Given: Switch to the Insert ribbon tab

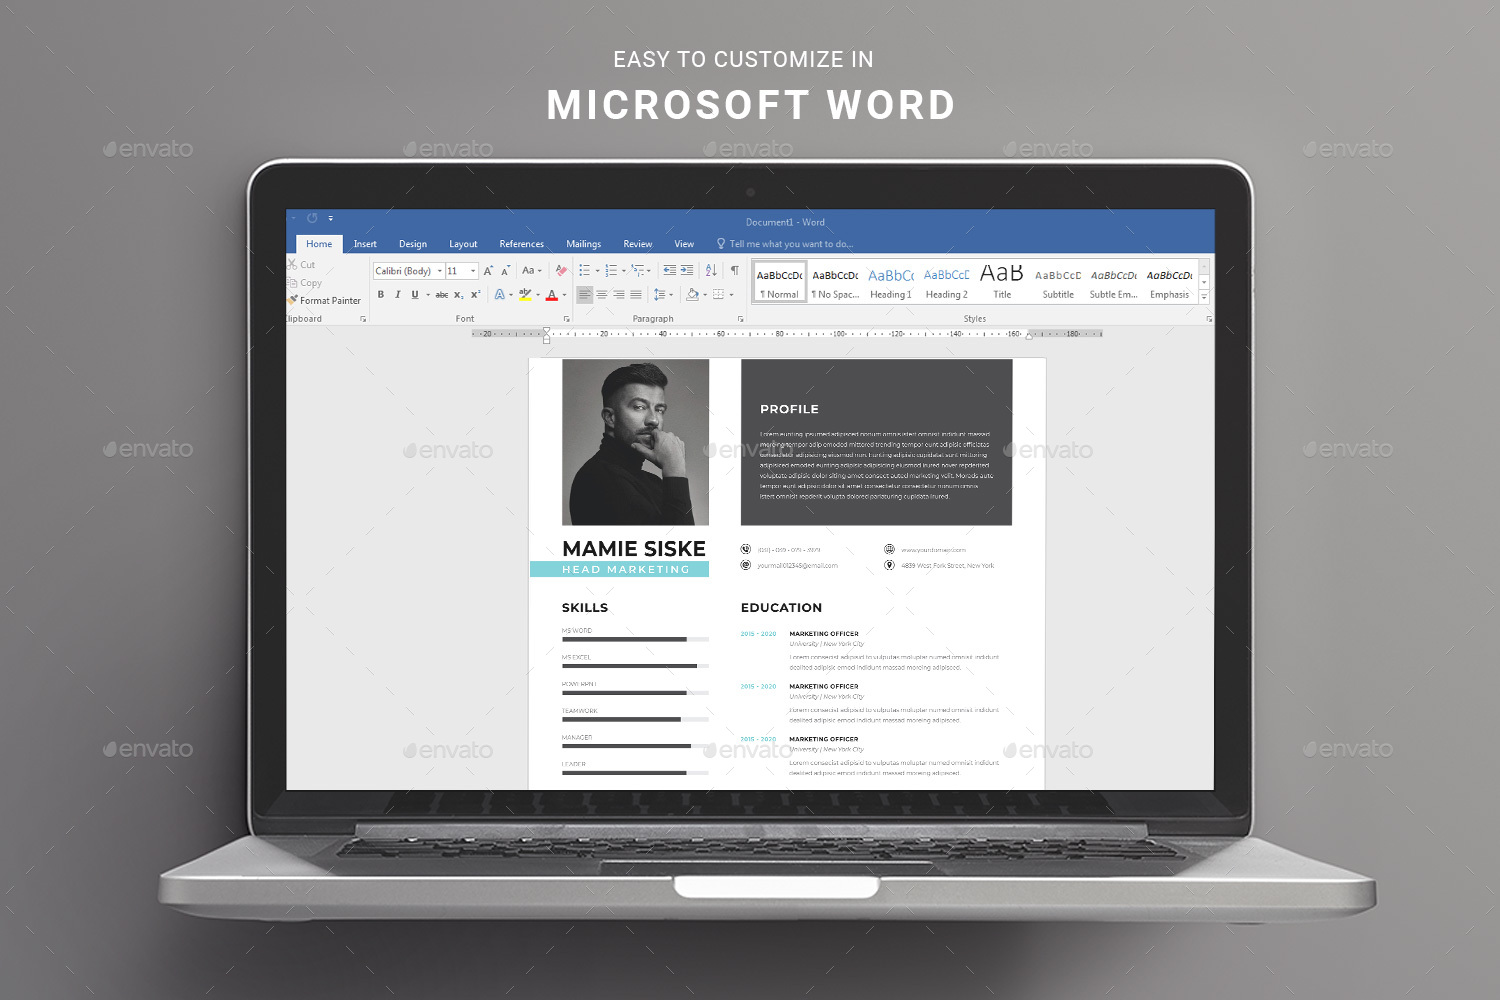Looking at the screenshot, I should (365, 243).
